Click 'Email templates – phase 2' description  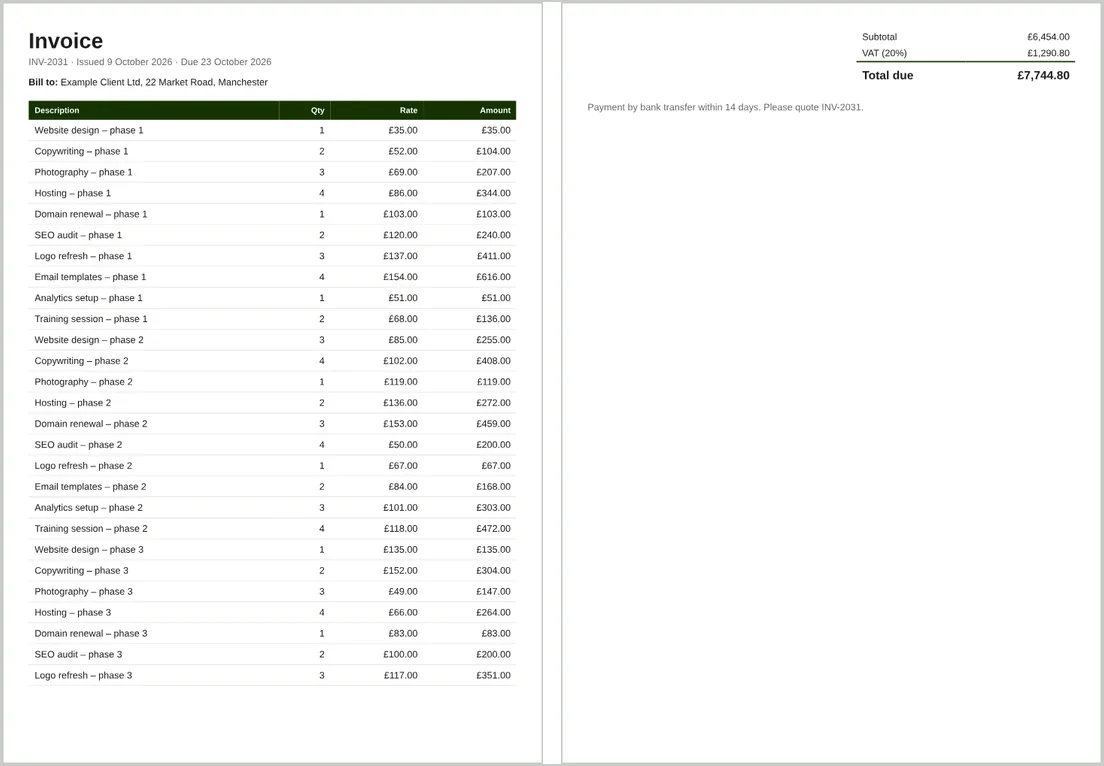tap(90, 487)
